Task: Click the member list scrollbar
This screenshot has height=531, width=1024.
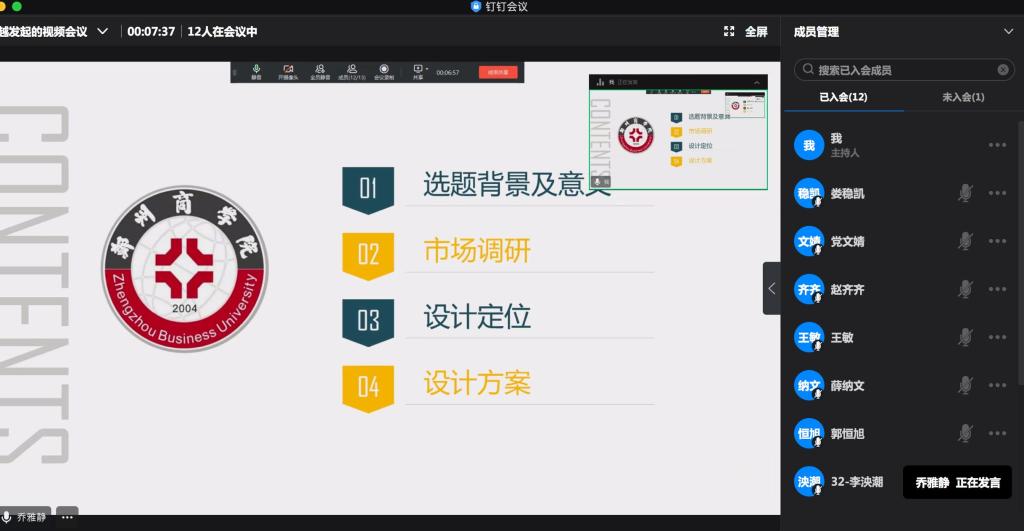Action: coord(1021,251)
